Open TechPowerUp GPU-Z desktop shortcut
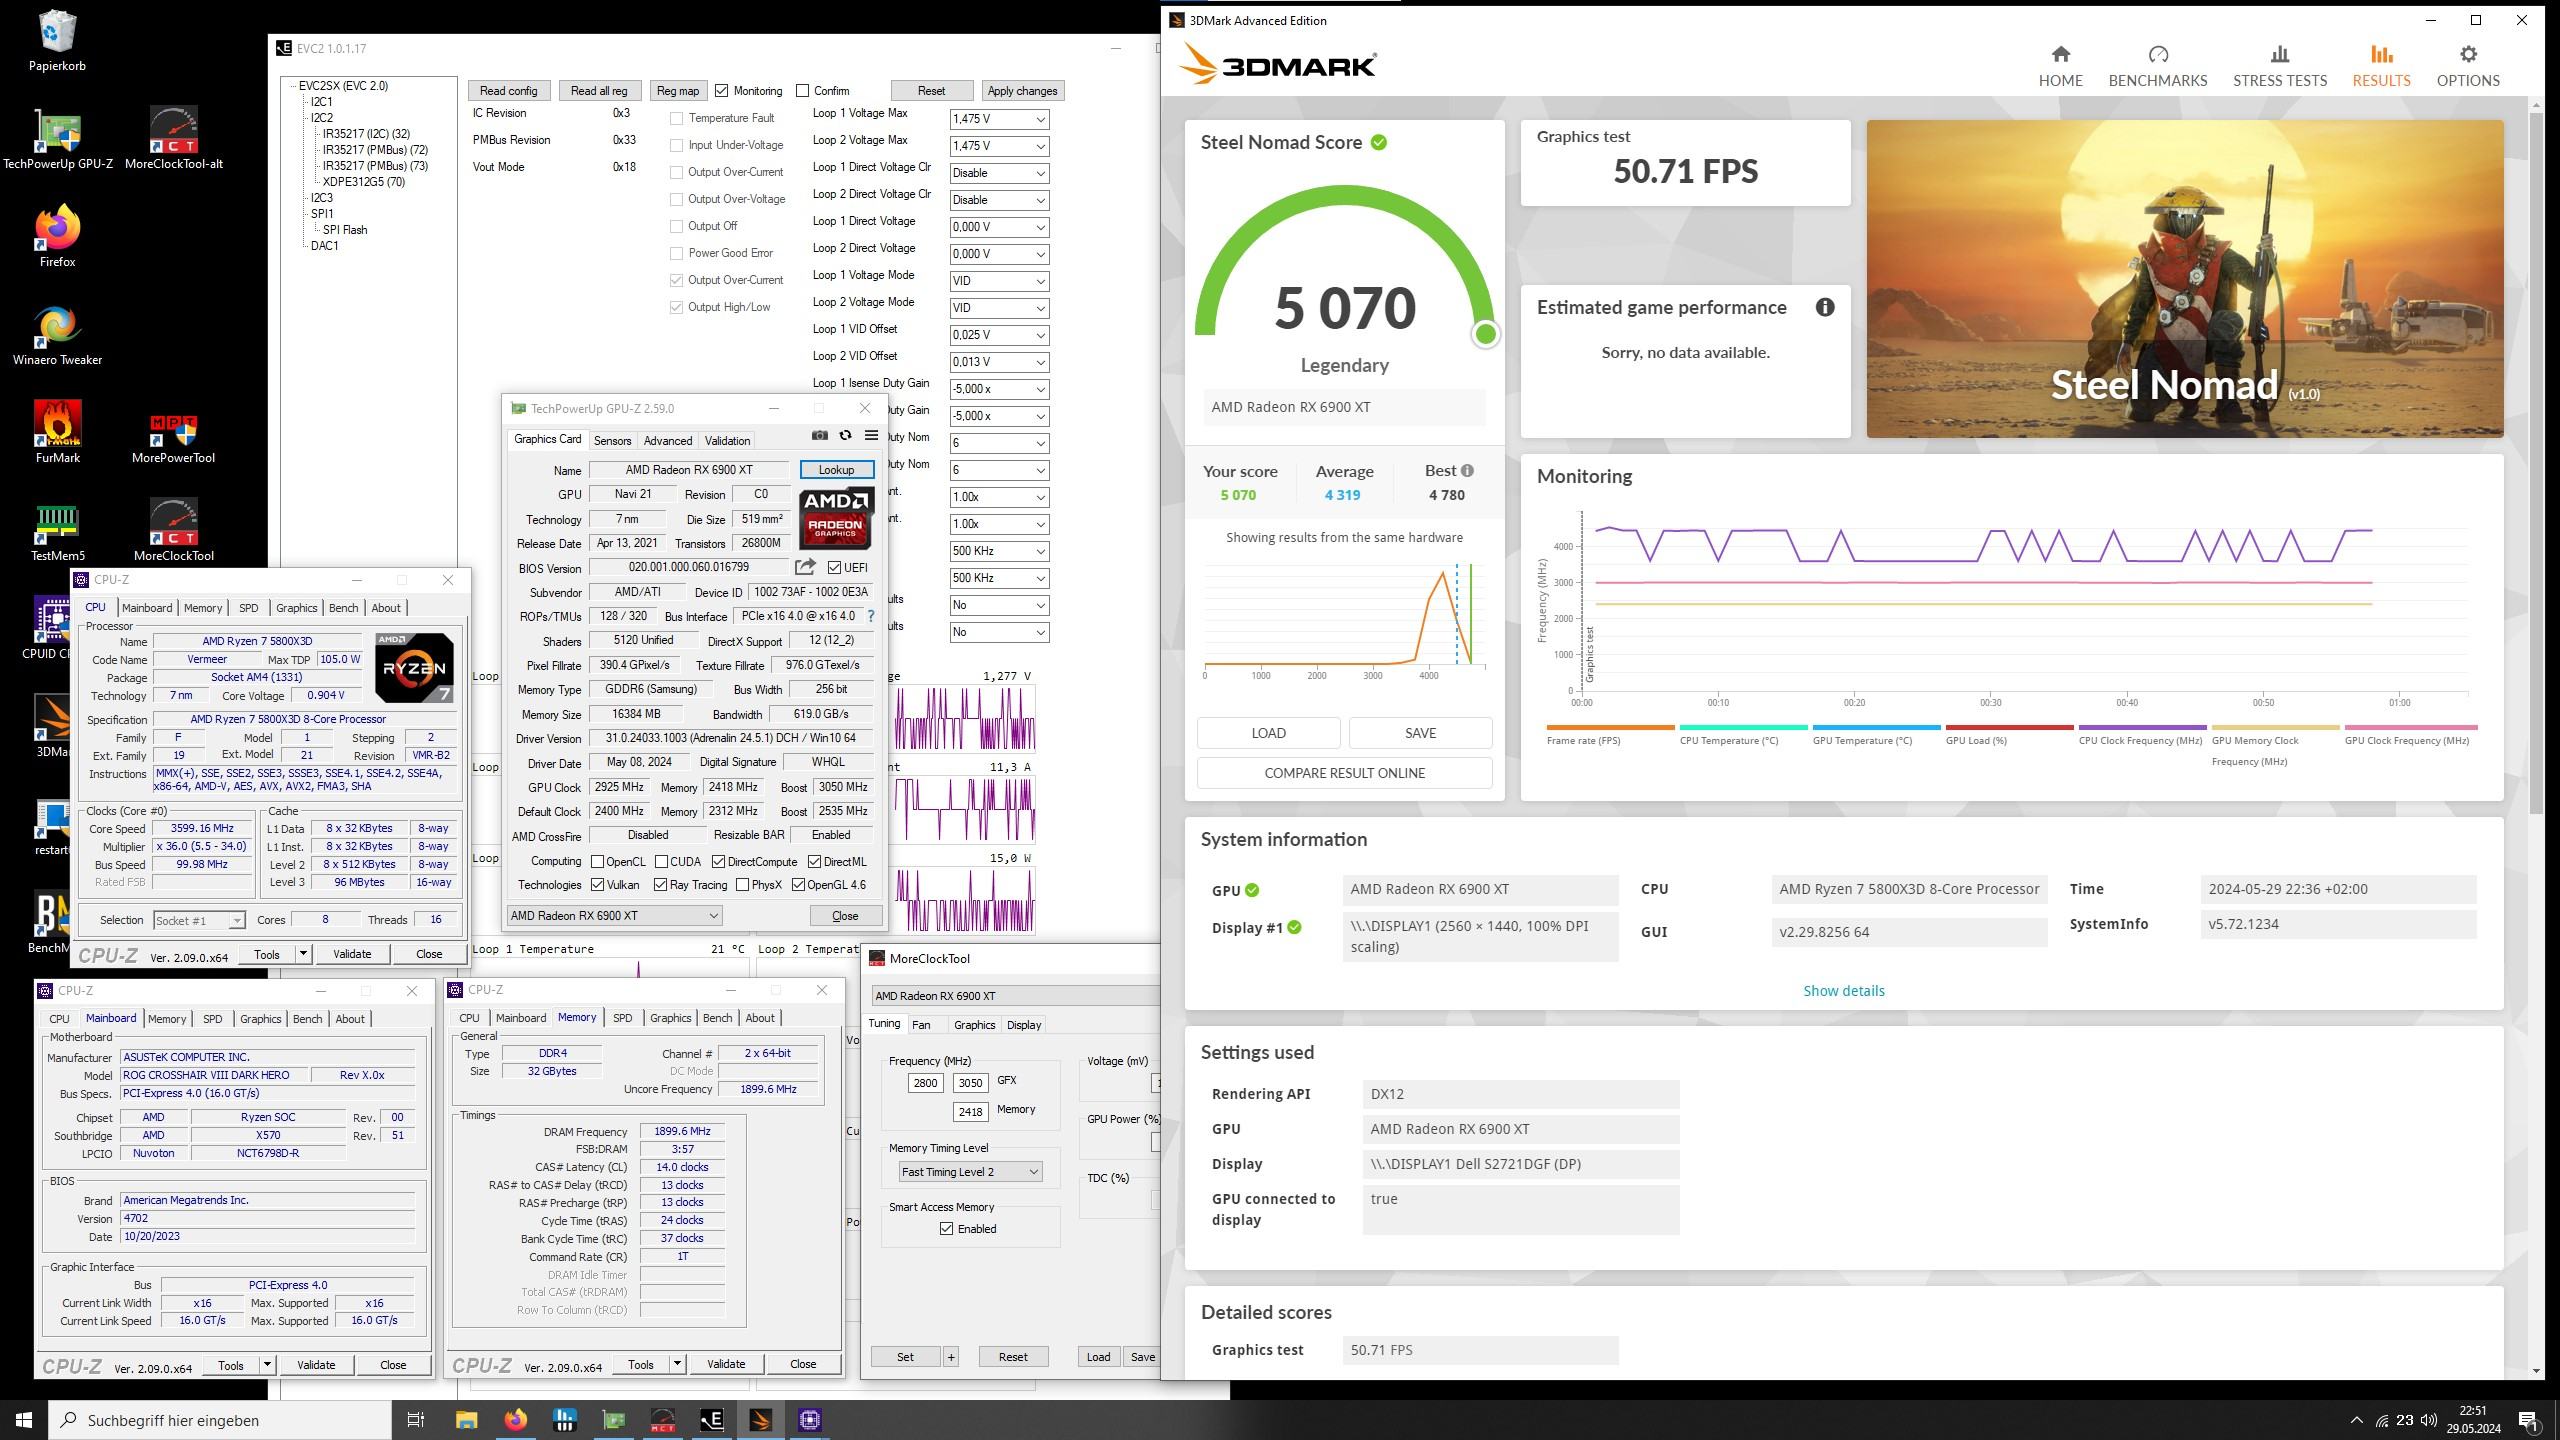Viewport: 2560px width, 1440px height. pos(57,138)
